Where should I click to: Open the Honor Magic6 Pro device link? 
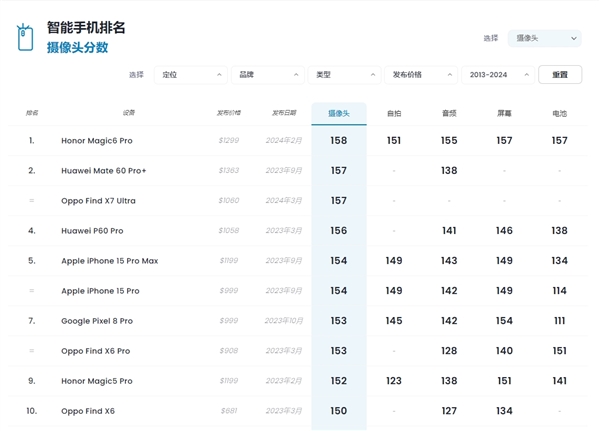[x=96, y=141]
